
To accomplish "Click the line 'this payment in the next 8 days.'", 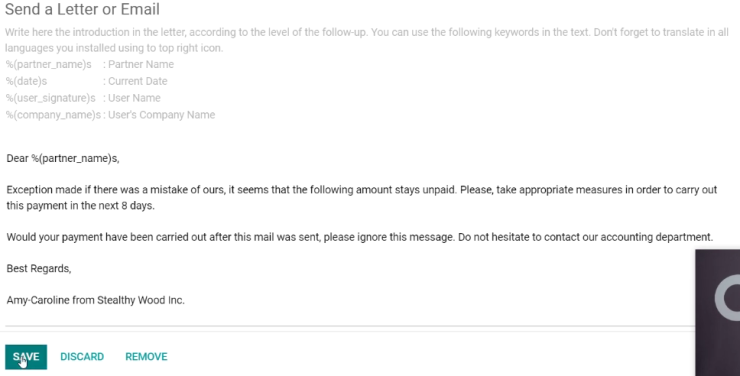I will point(80,206).
